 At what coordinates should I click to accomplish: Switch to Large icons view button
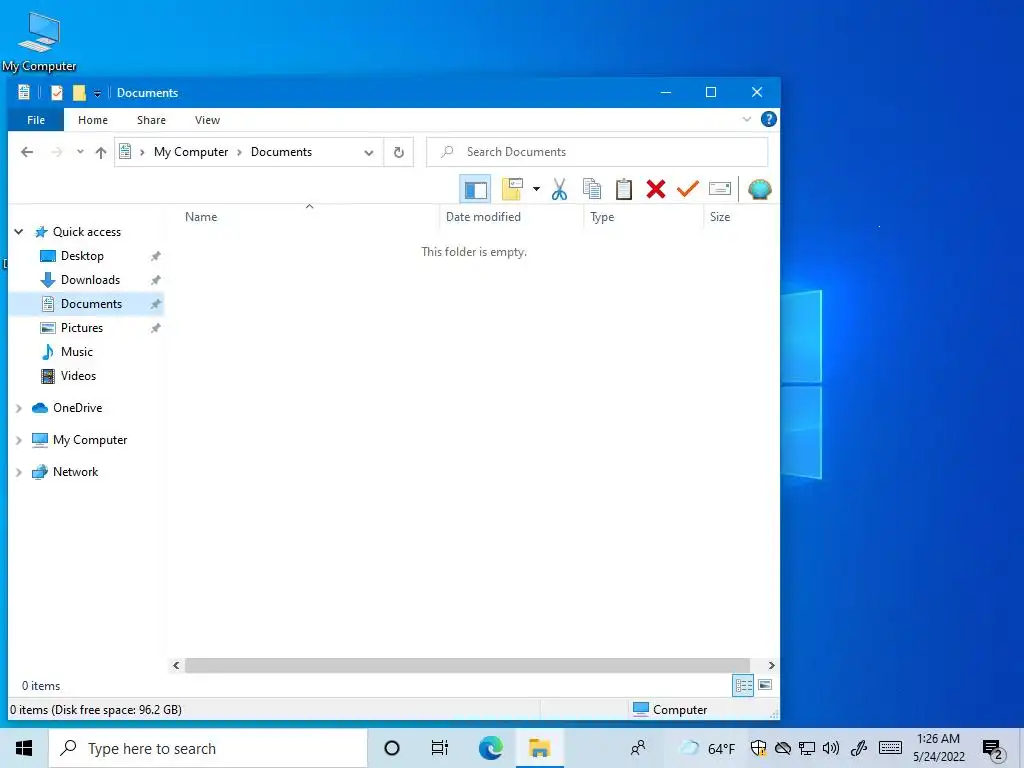pyautogui.click(x=765, y=686)
